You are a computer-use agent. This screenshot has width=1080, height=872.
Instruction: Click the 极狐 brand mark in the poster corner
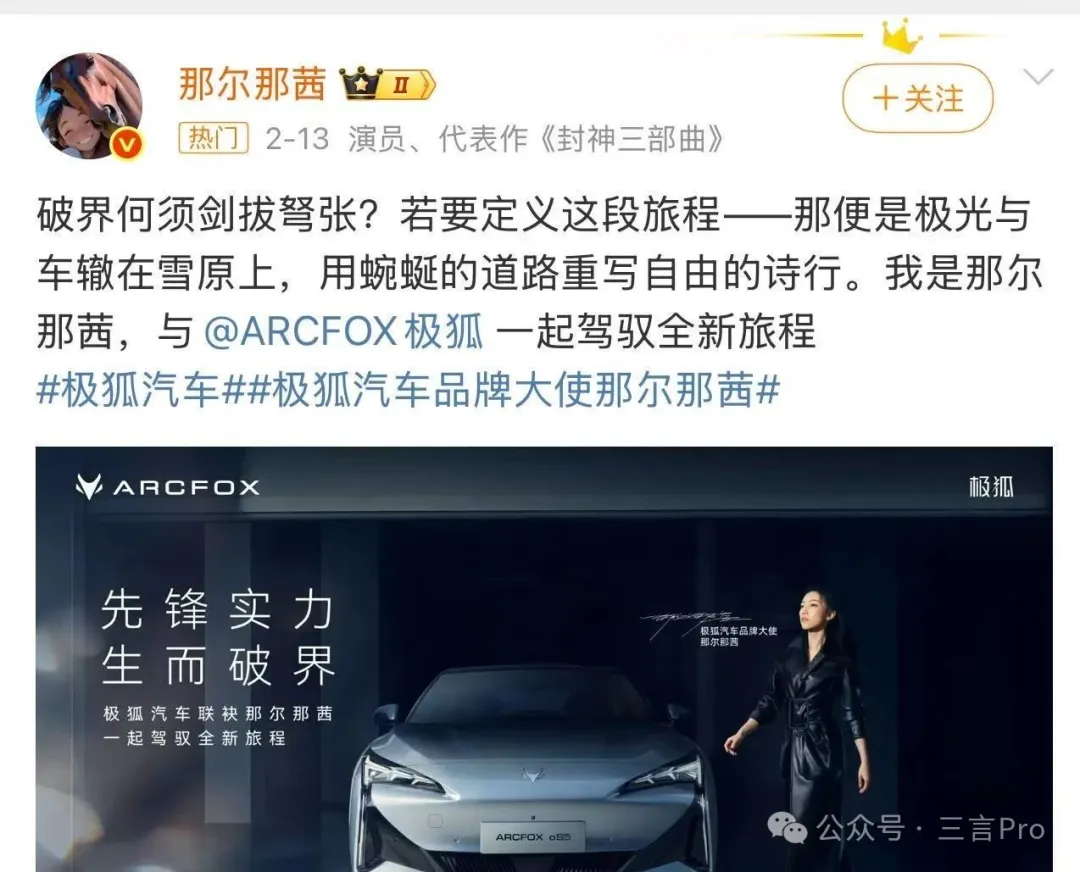990,487
